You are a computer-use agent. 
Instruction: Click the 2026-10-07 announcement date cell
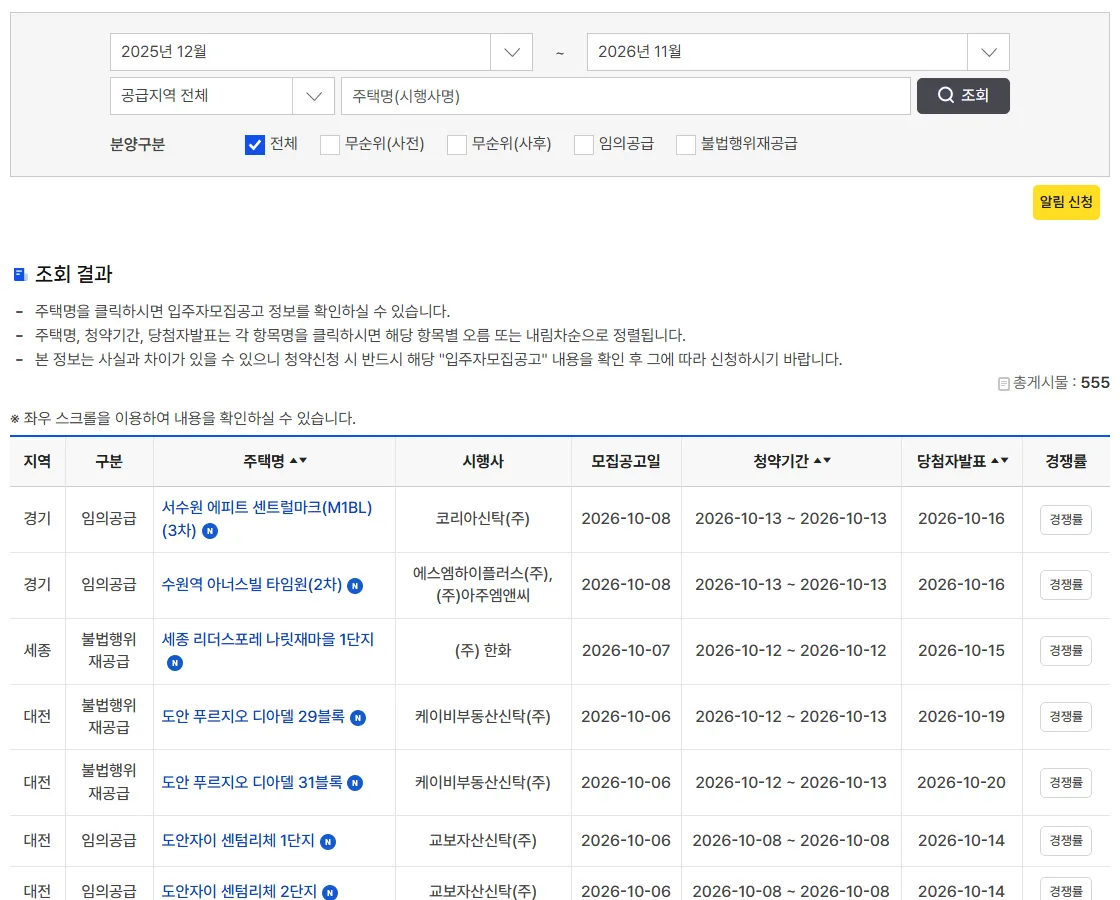(626, 651)
